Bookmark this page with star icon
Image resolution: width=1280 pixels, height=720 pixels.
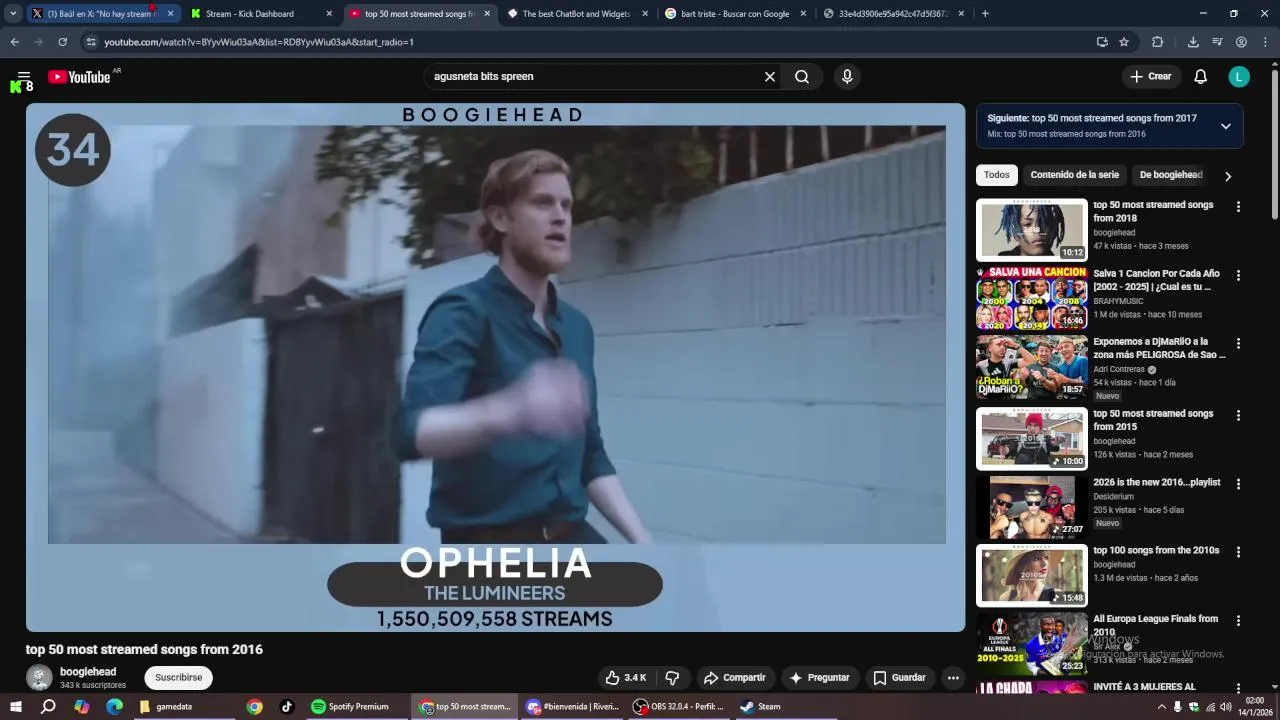(1124, 42)
